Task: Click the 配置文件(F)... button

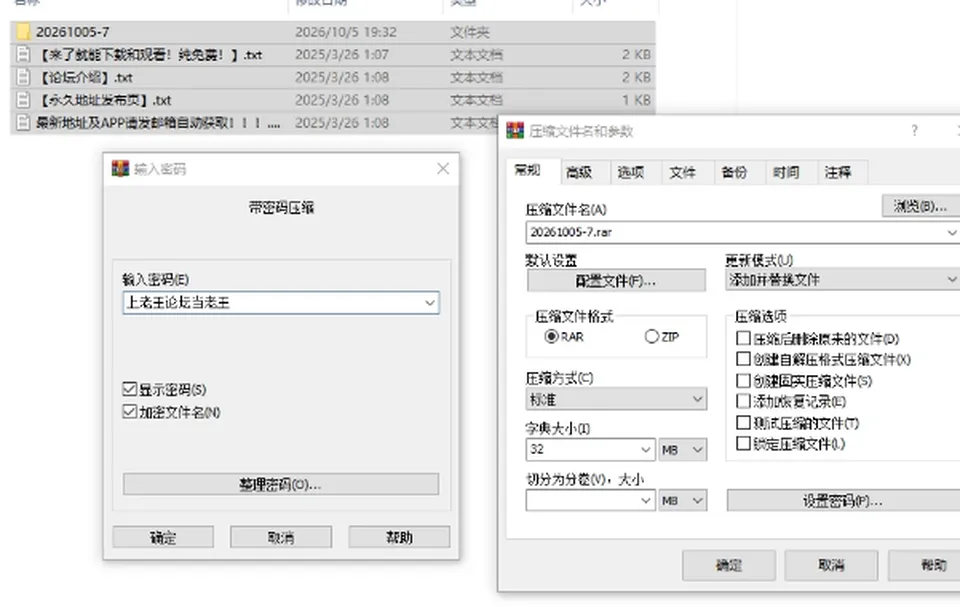Action: (616, 281)
